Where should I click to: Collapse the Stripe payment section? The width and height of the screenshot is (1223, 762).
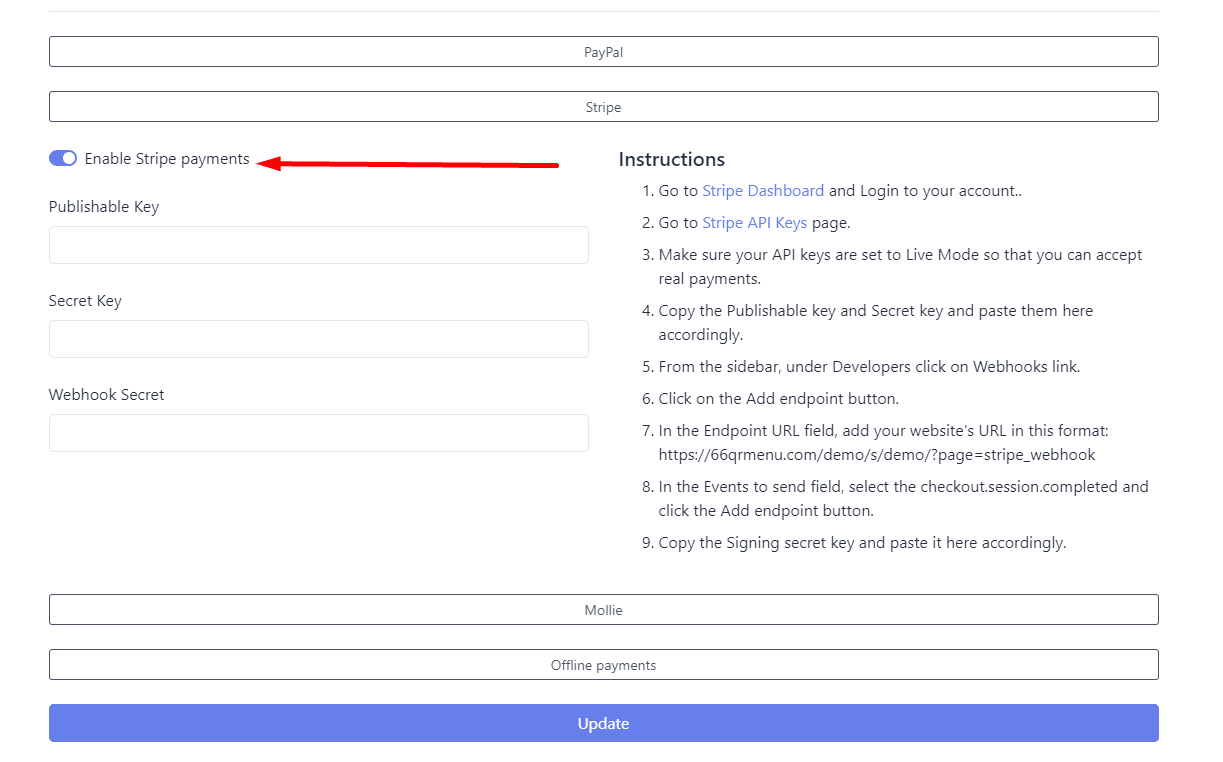point(603,107)
